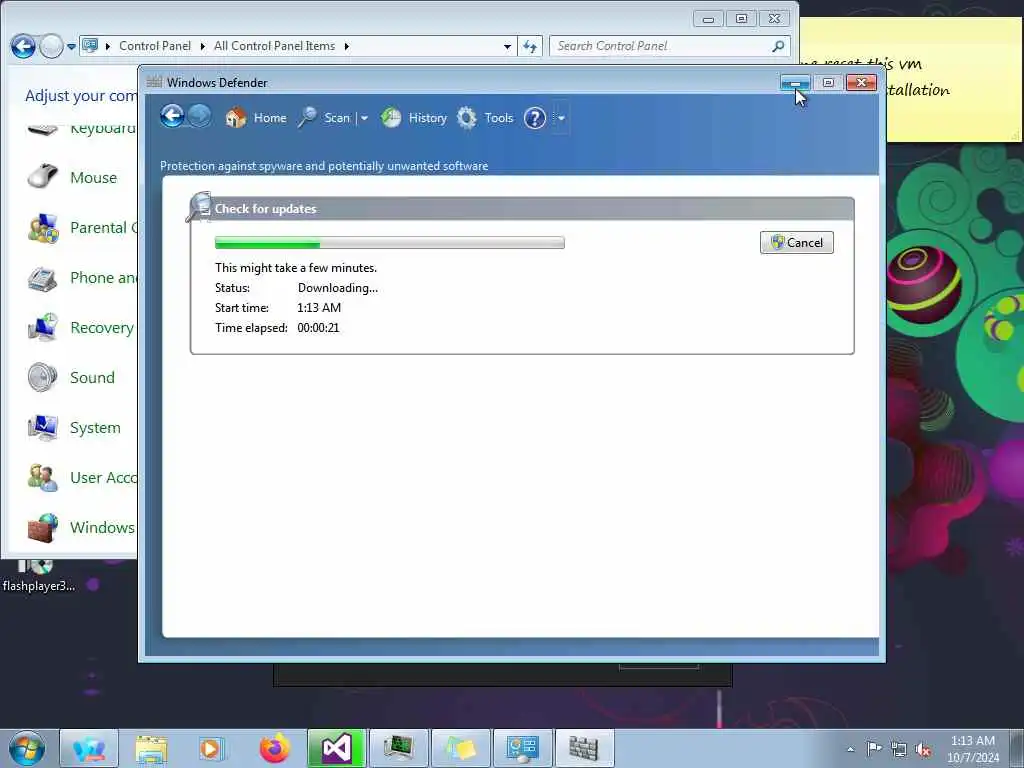The image size is (1024, 768).
Task: Show hidden system tray icons
Action: pos(850,749)
